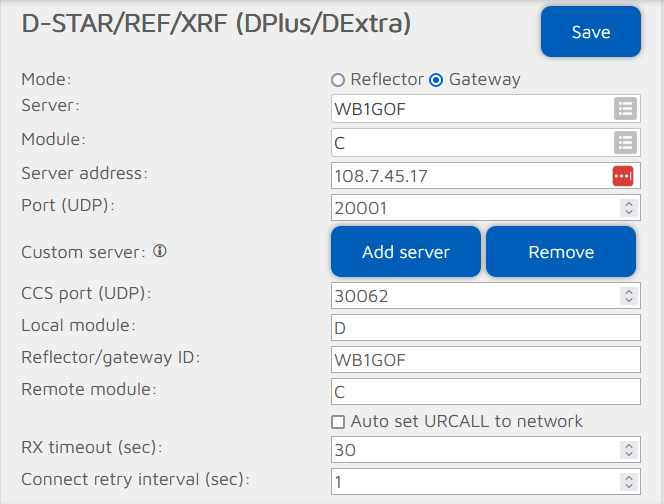The image size is (664, 504).
Task: Click the Add server button
Action: pyautogui.click(x=406, y=252)
